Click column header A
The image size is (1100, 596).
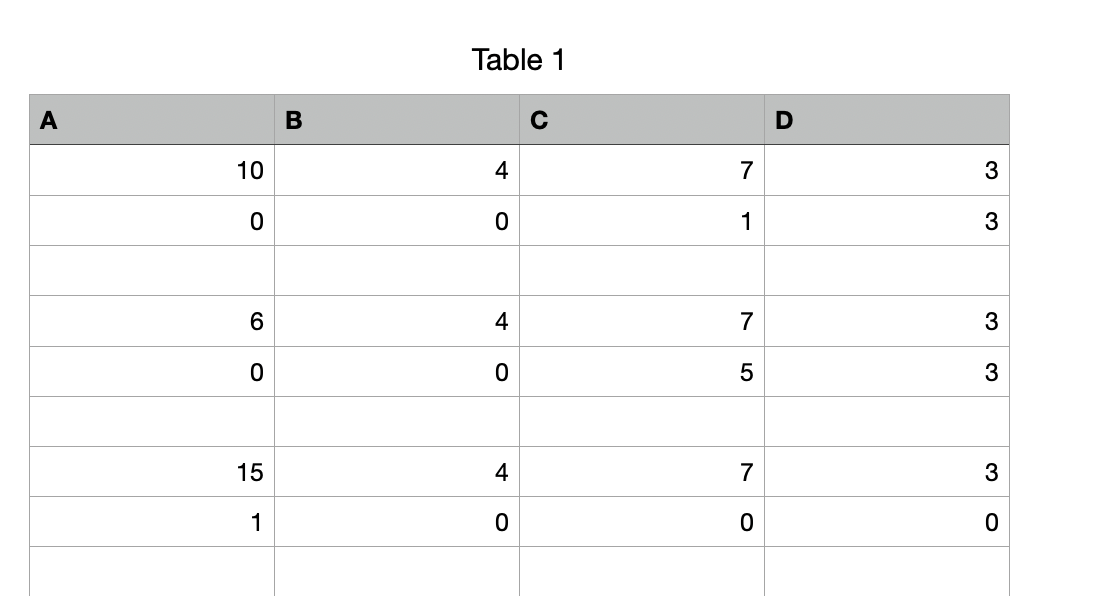click(x=152, y=120)
